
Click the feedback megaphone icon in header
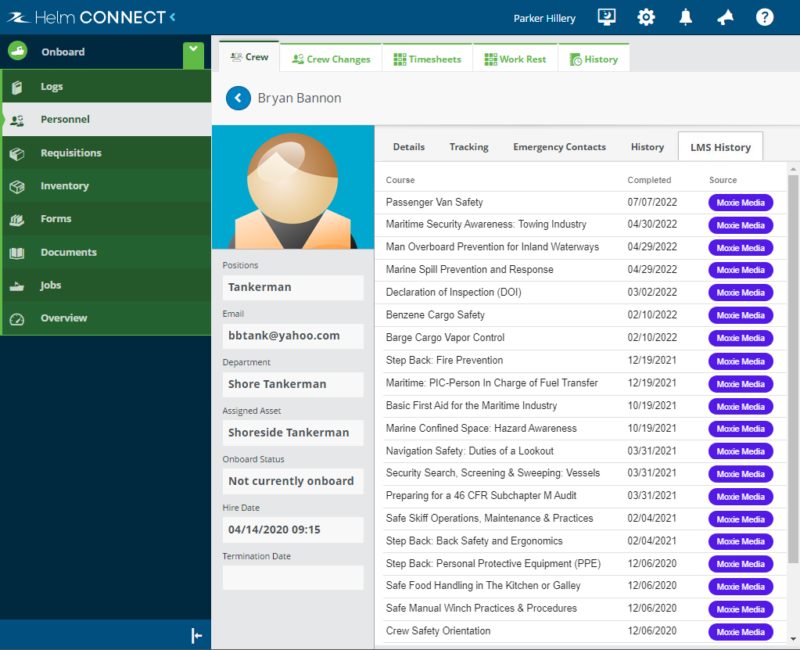[x=726, y=17]
